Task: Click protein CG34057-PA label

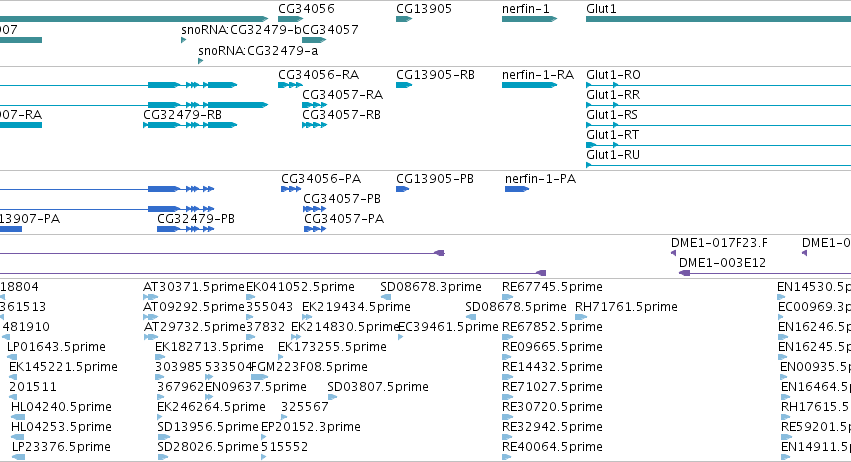Action: coord(344,219)
